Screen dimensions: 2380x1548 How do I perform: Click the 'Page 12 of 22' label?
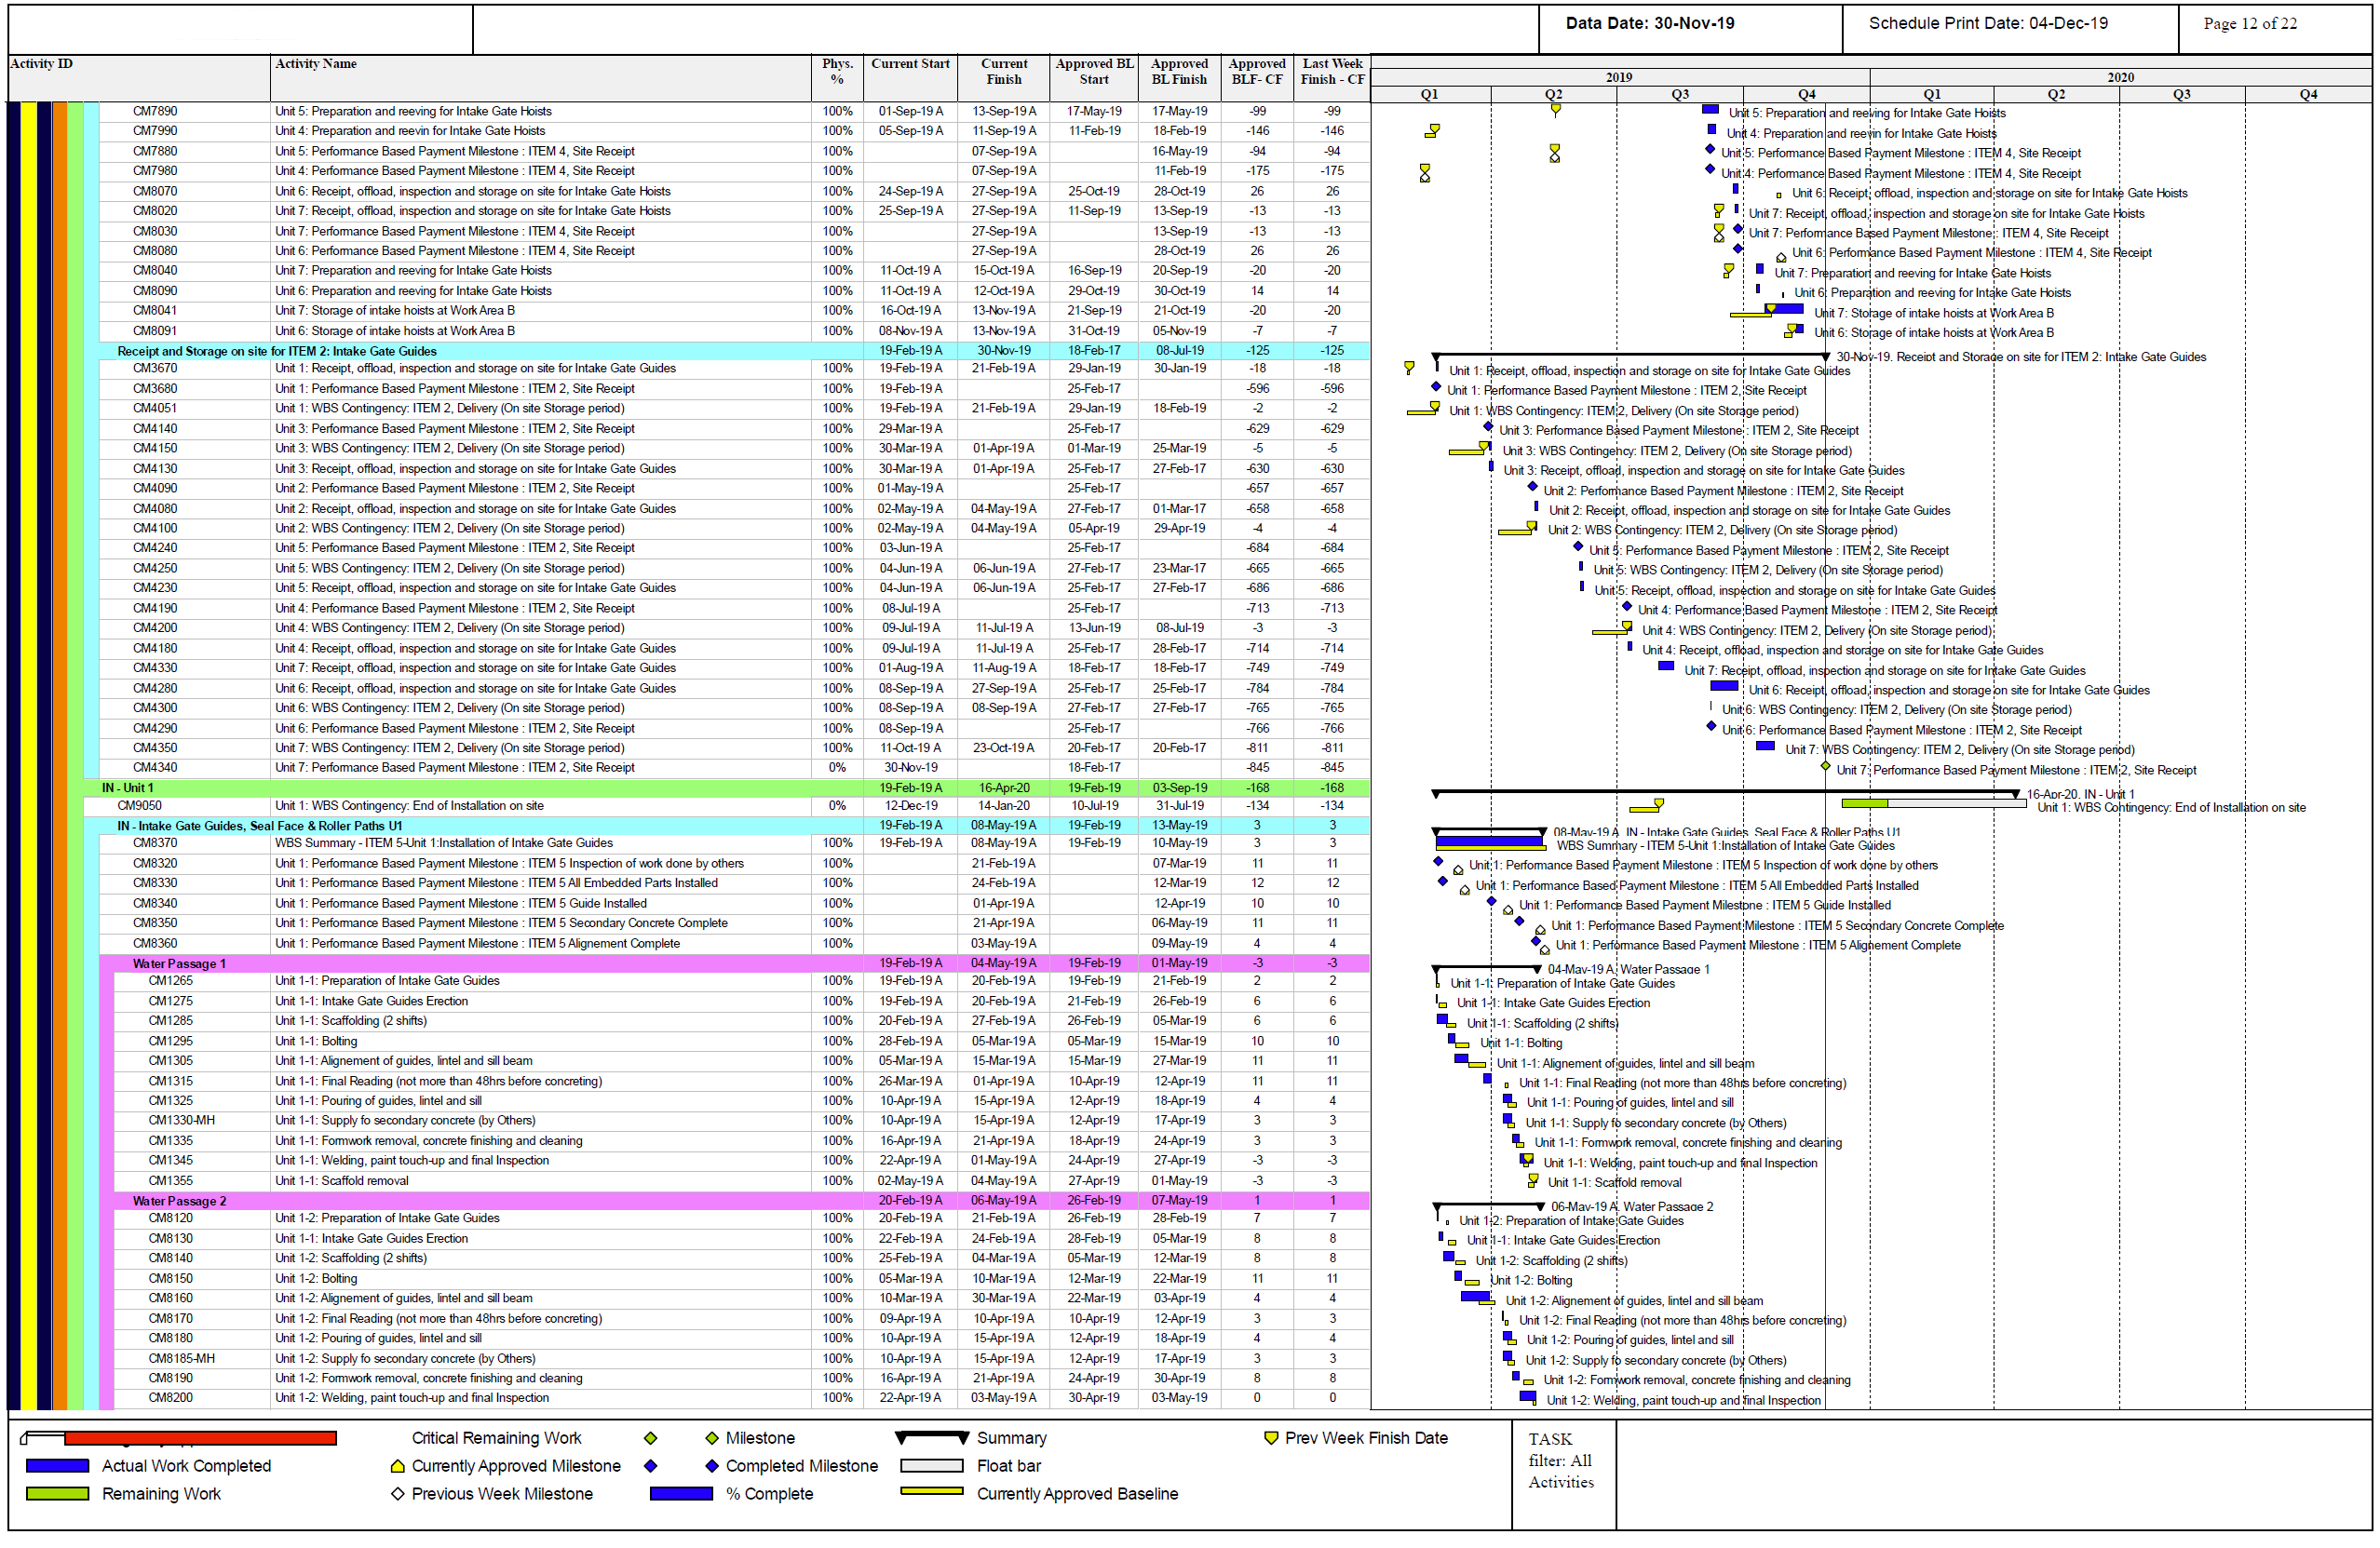click(2249, 23)
